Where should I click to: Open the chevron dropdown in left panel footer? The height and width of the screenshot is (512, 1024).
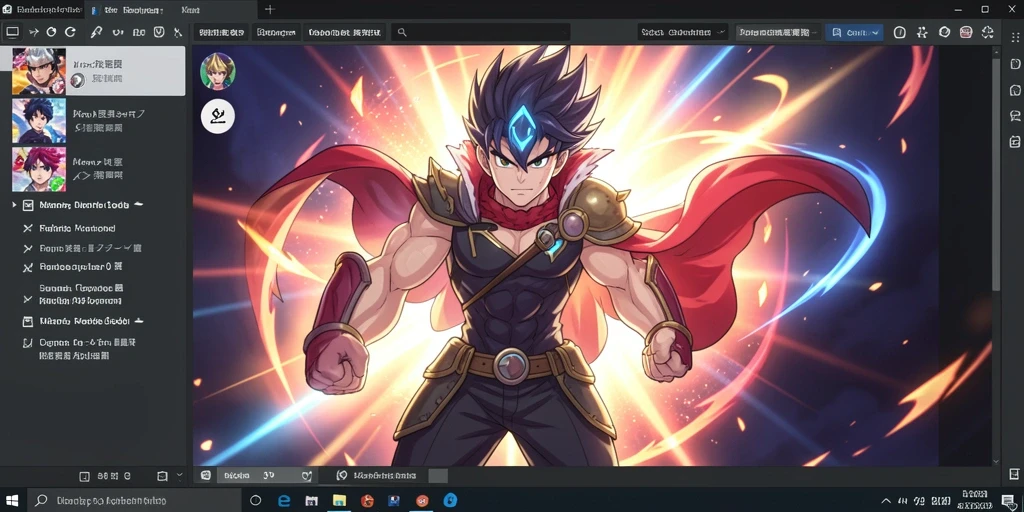(180, 476)
